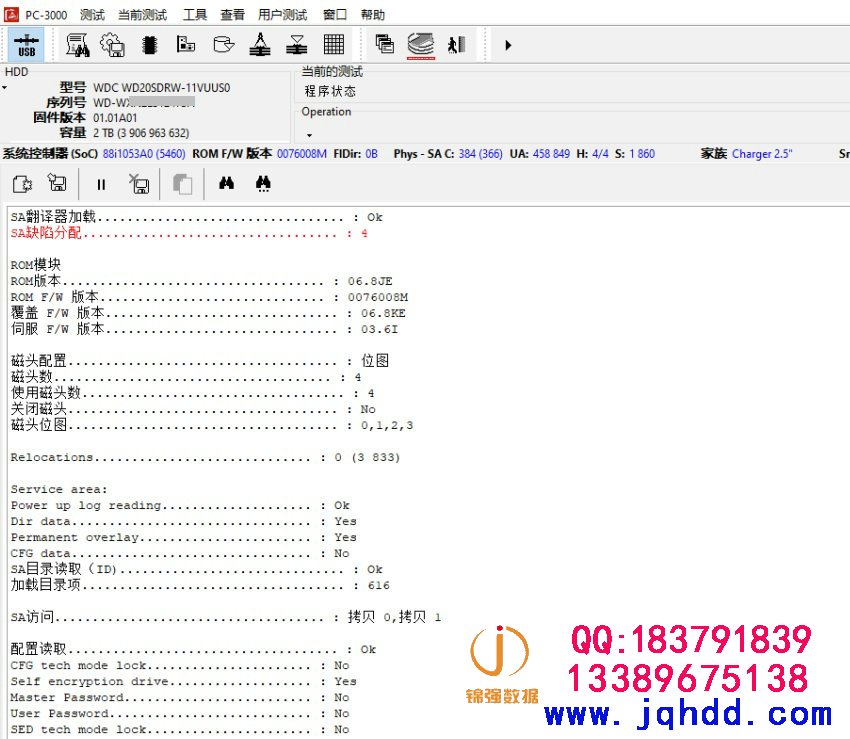Click the floppy disk with X icon
Image resolution: width=850 pixels, height=739 pixels.
pyautogui.click(x=139, y=184)
